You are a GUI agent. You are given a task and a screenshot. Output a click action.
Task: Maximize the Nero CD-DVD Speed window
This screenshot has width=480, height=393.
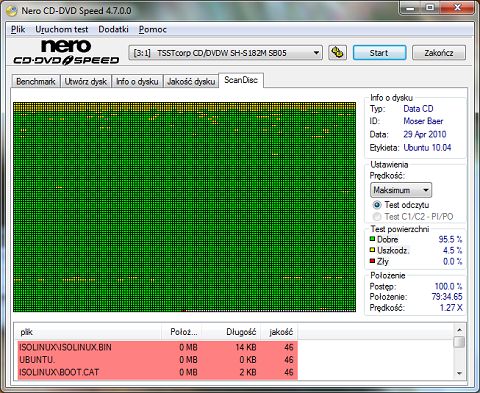[x=430, y=8]
